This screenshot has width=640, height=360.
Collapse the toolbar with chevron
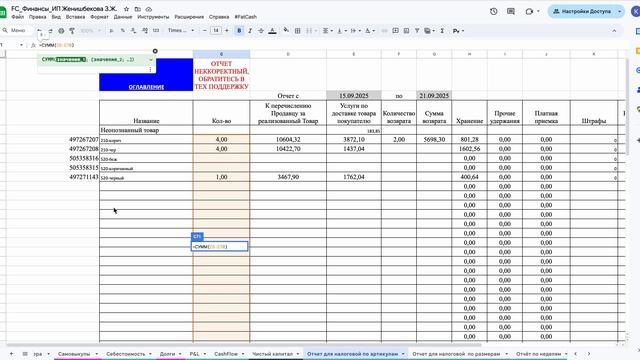pos(614,31)
